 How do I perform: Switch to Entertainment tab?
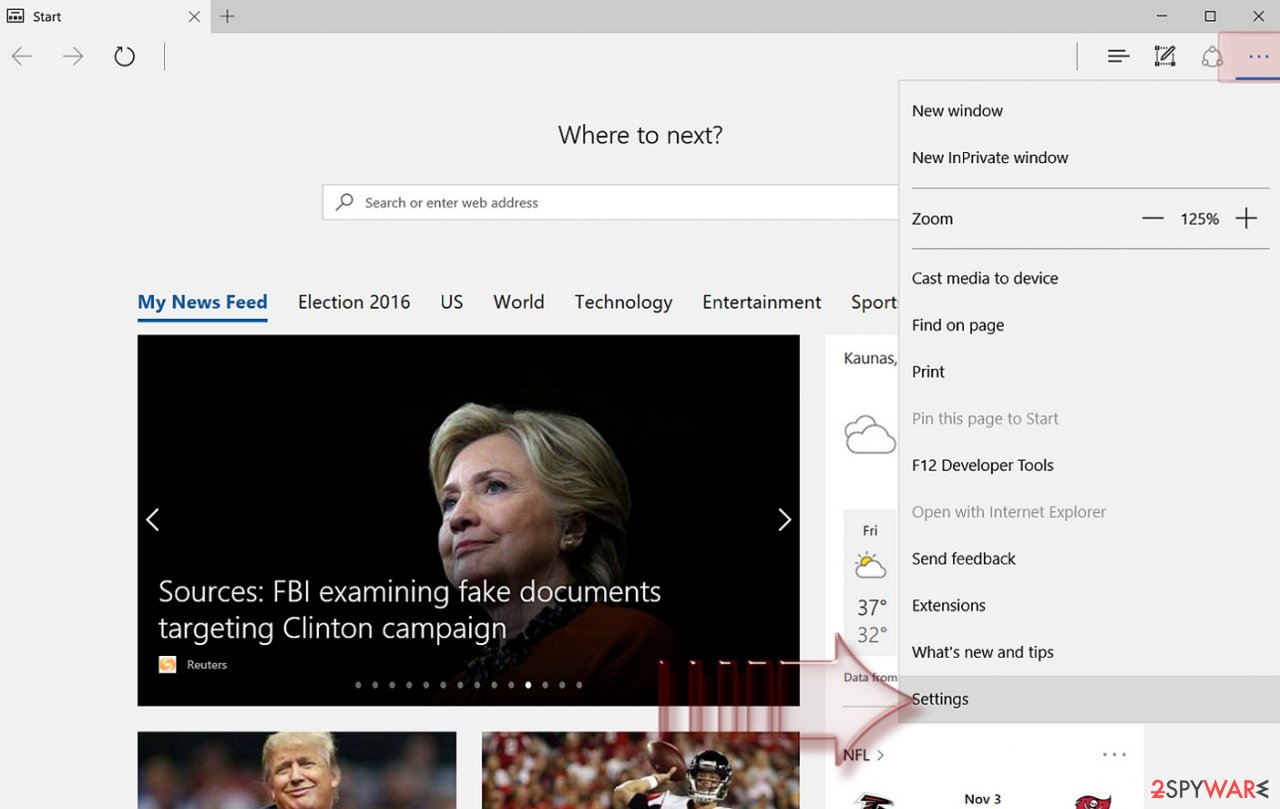(x=762, y=302)
